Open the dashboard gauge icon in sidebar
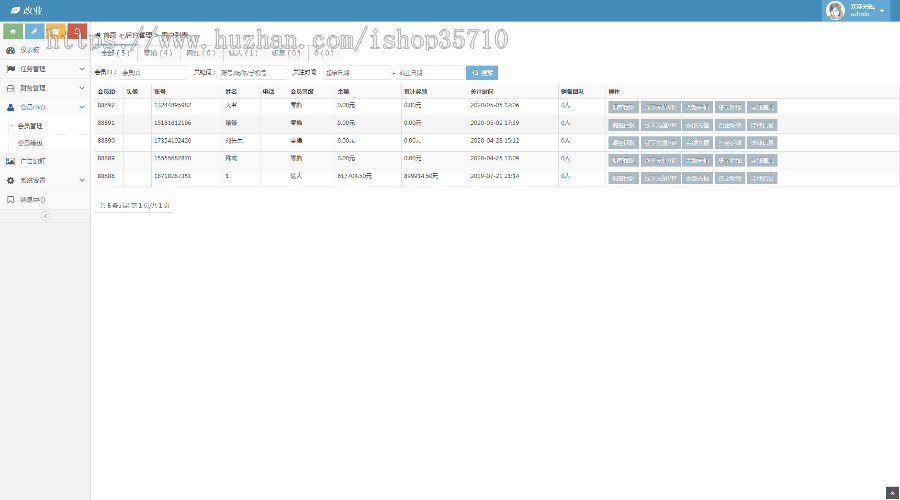The width and height of the screenshot is (900, 500). pyautogui.click(x=10, y=50)
